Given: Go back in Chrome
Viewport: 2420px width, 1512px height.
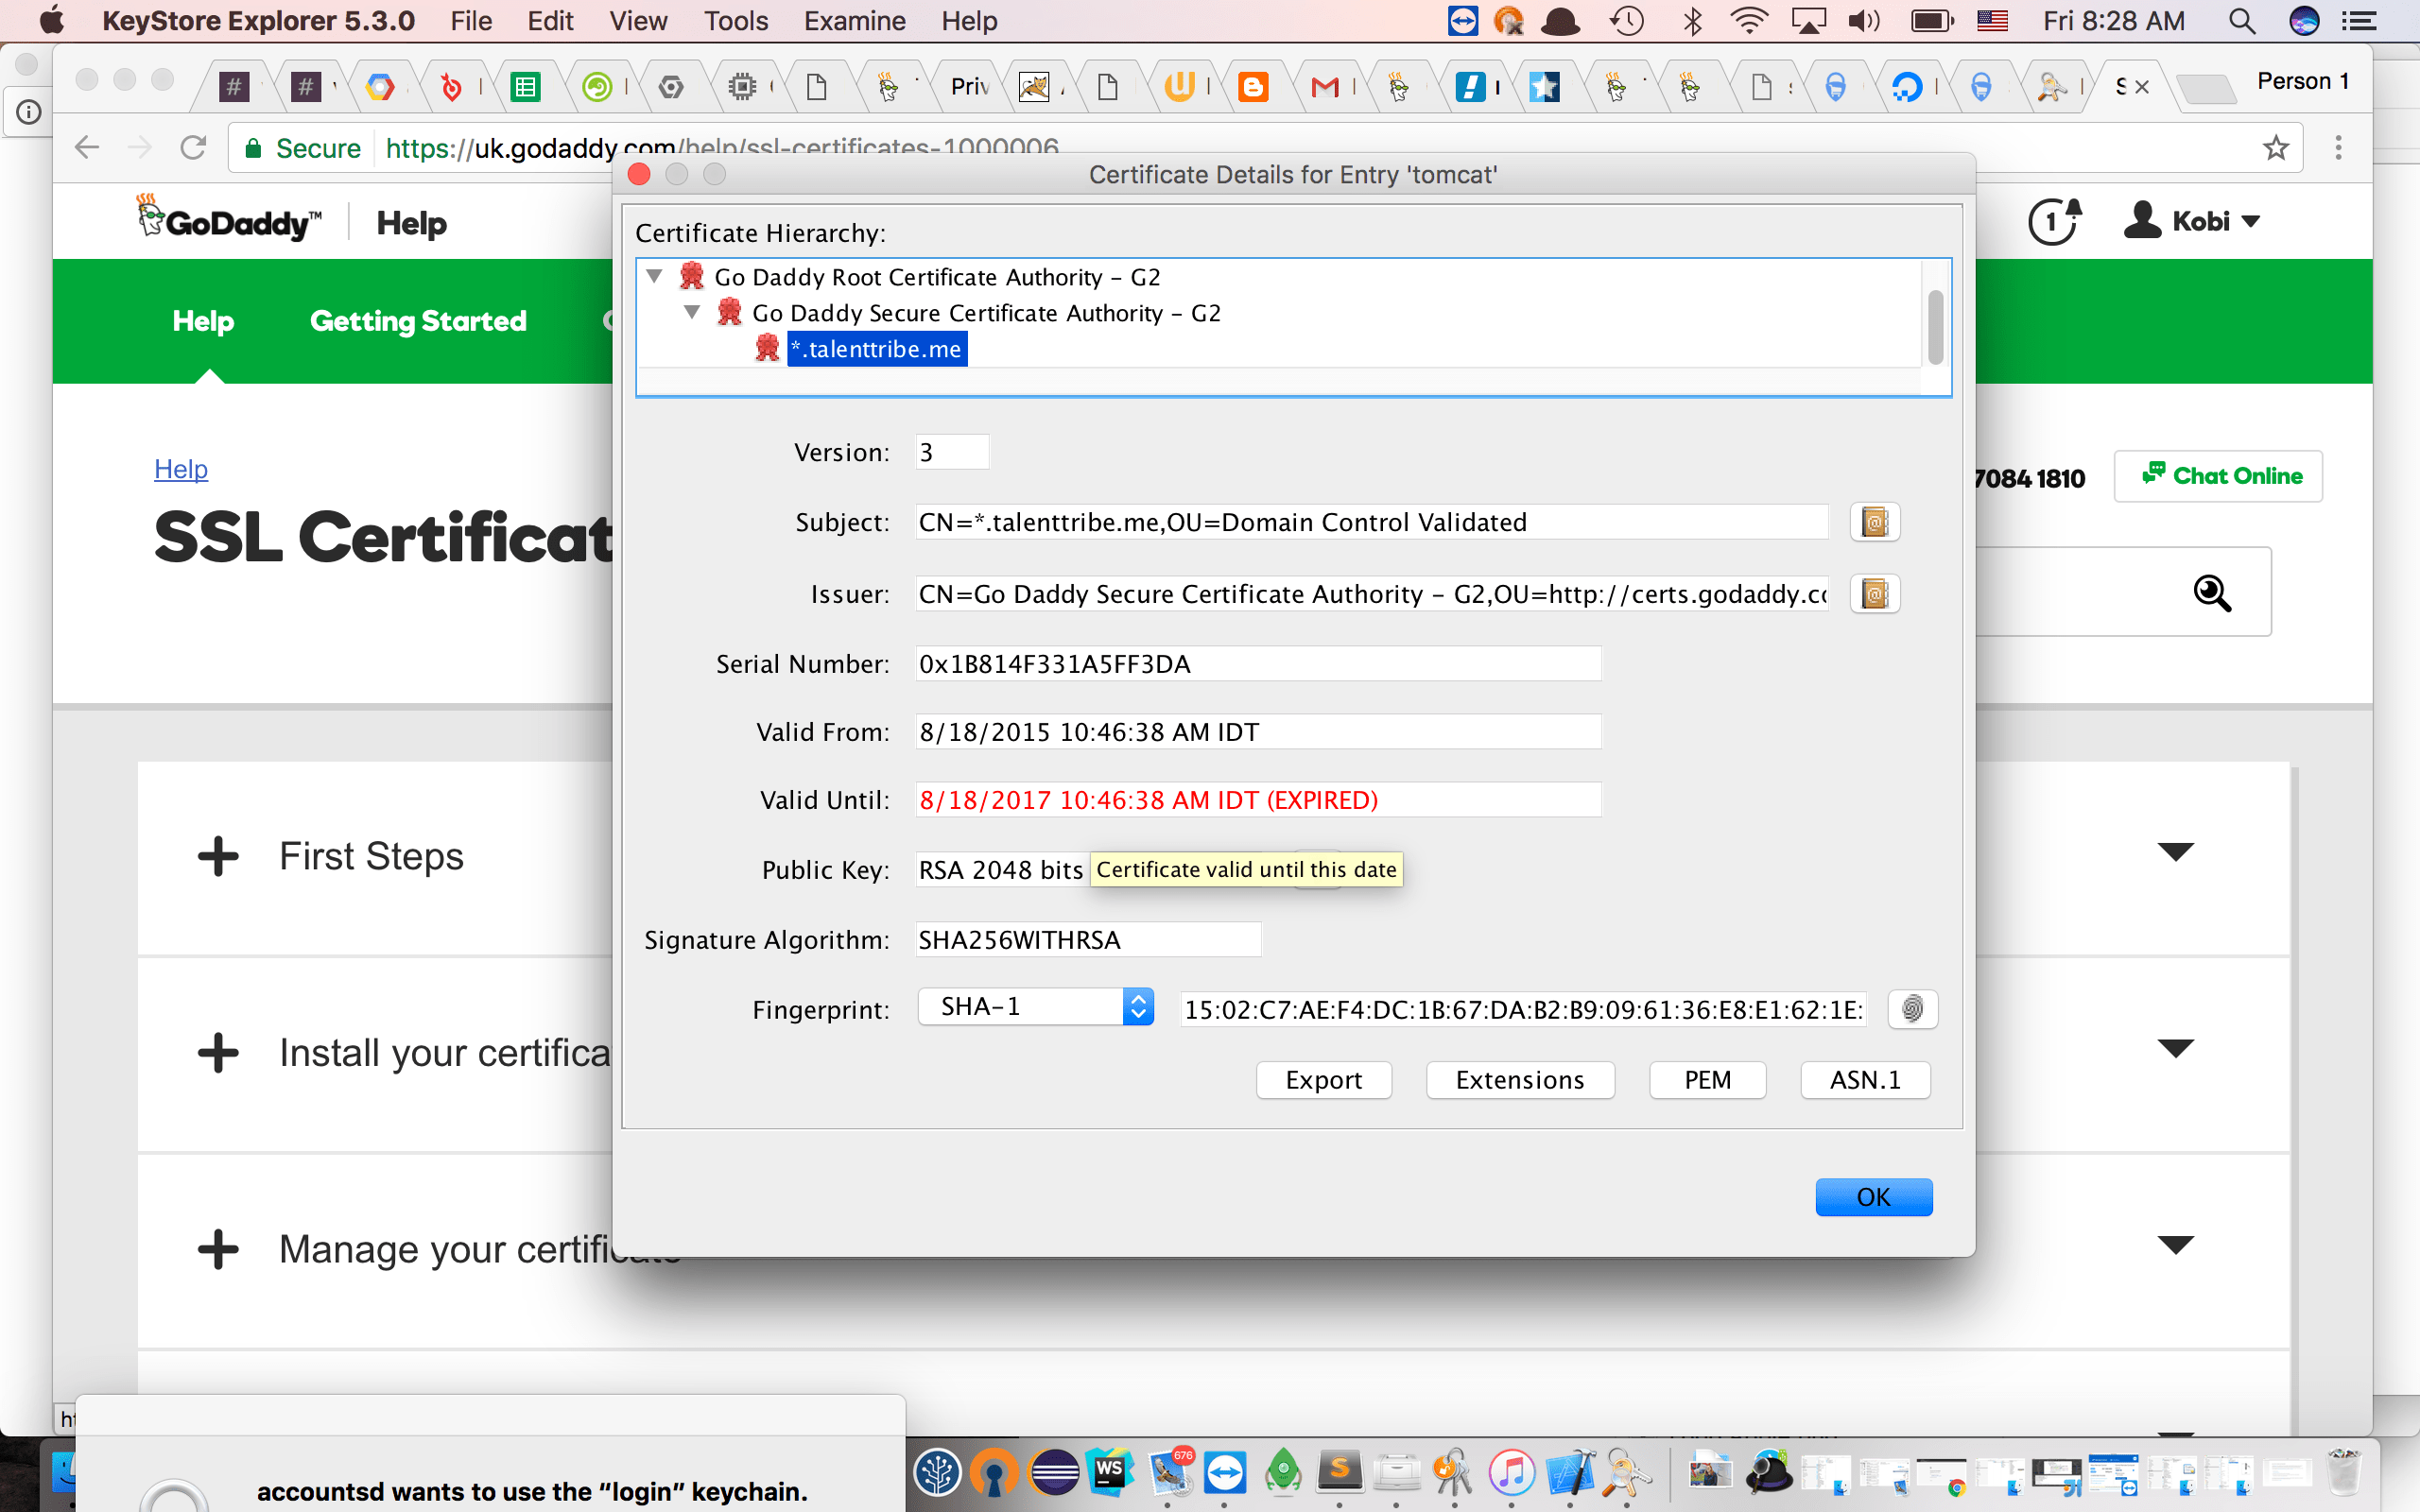Looking at the screenshot, I should [87, 148].
